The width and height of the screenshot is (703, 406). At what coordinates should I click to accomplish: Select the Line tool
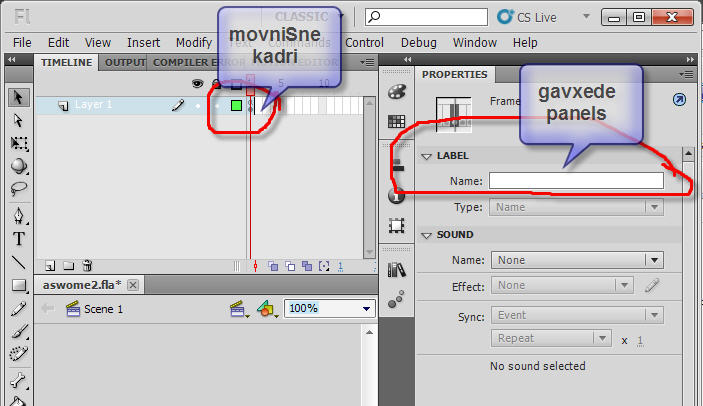[x=18, y=262]
